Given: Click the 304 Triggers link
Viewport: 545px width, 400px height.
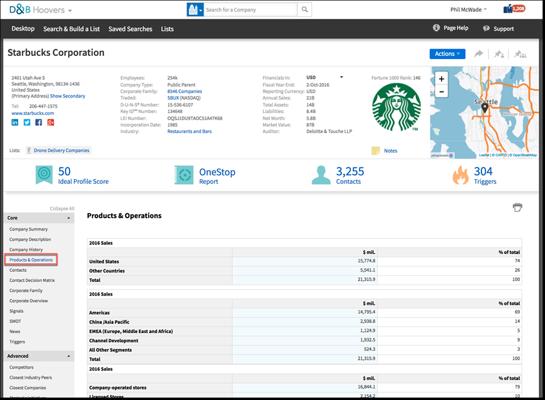Looking at the screenshot, I should click(x=485, y=175).
